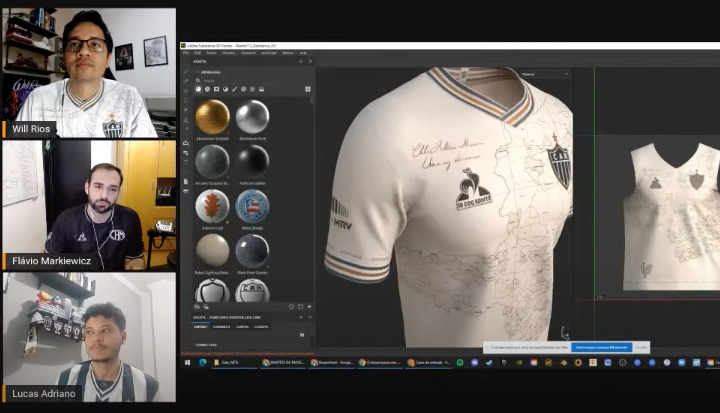This screenshot has height=413, width=720.
Task: Open Steam from taskbar
Action: coord(489,362)
